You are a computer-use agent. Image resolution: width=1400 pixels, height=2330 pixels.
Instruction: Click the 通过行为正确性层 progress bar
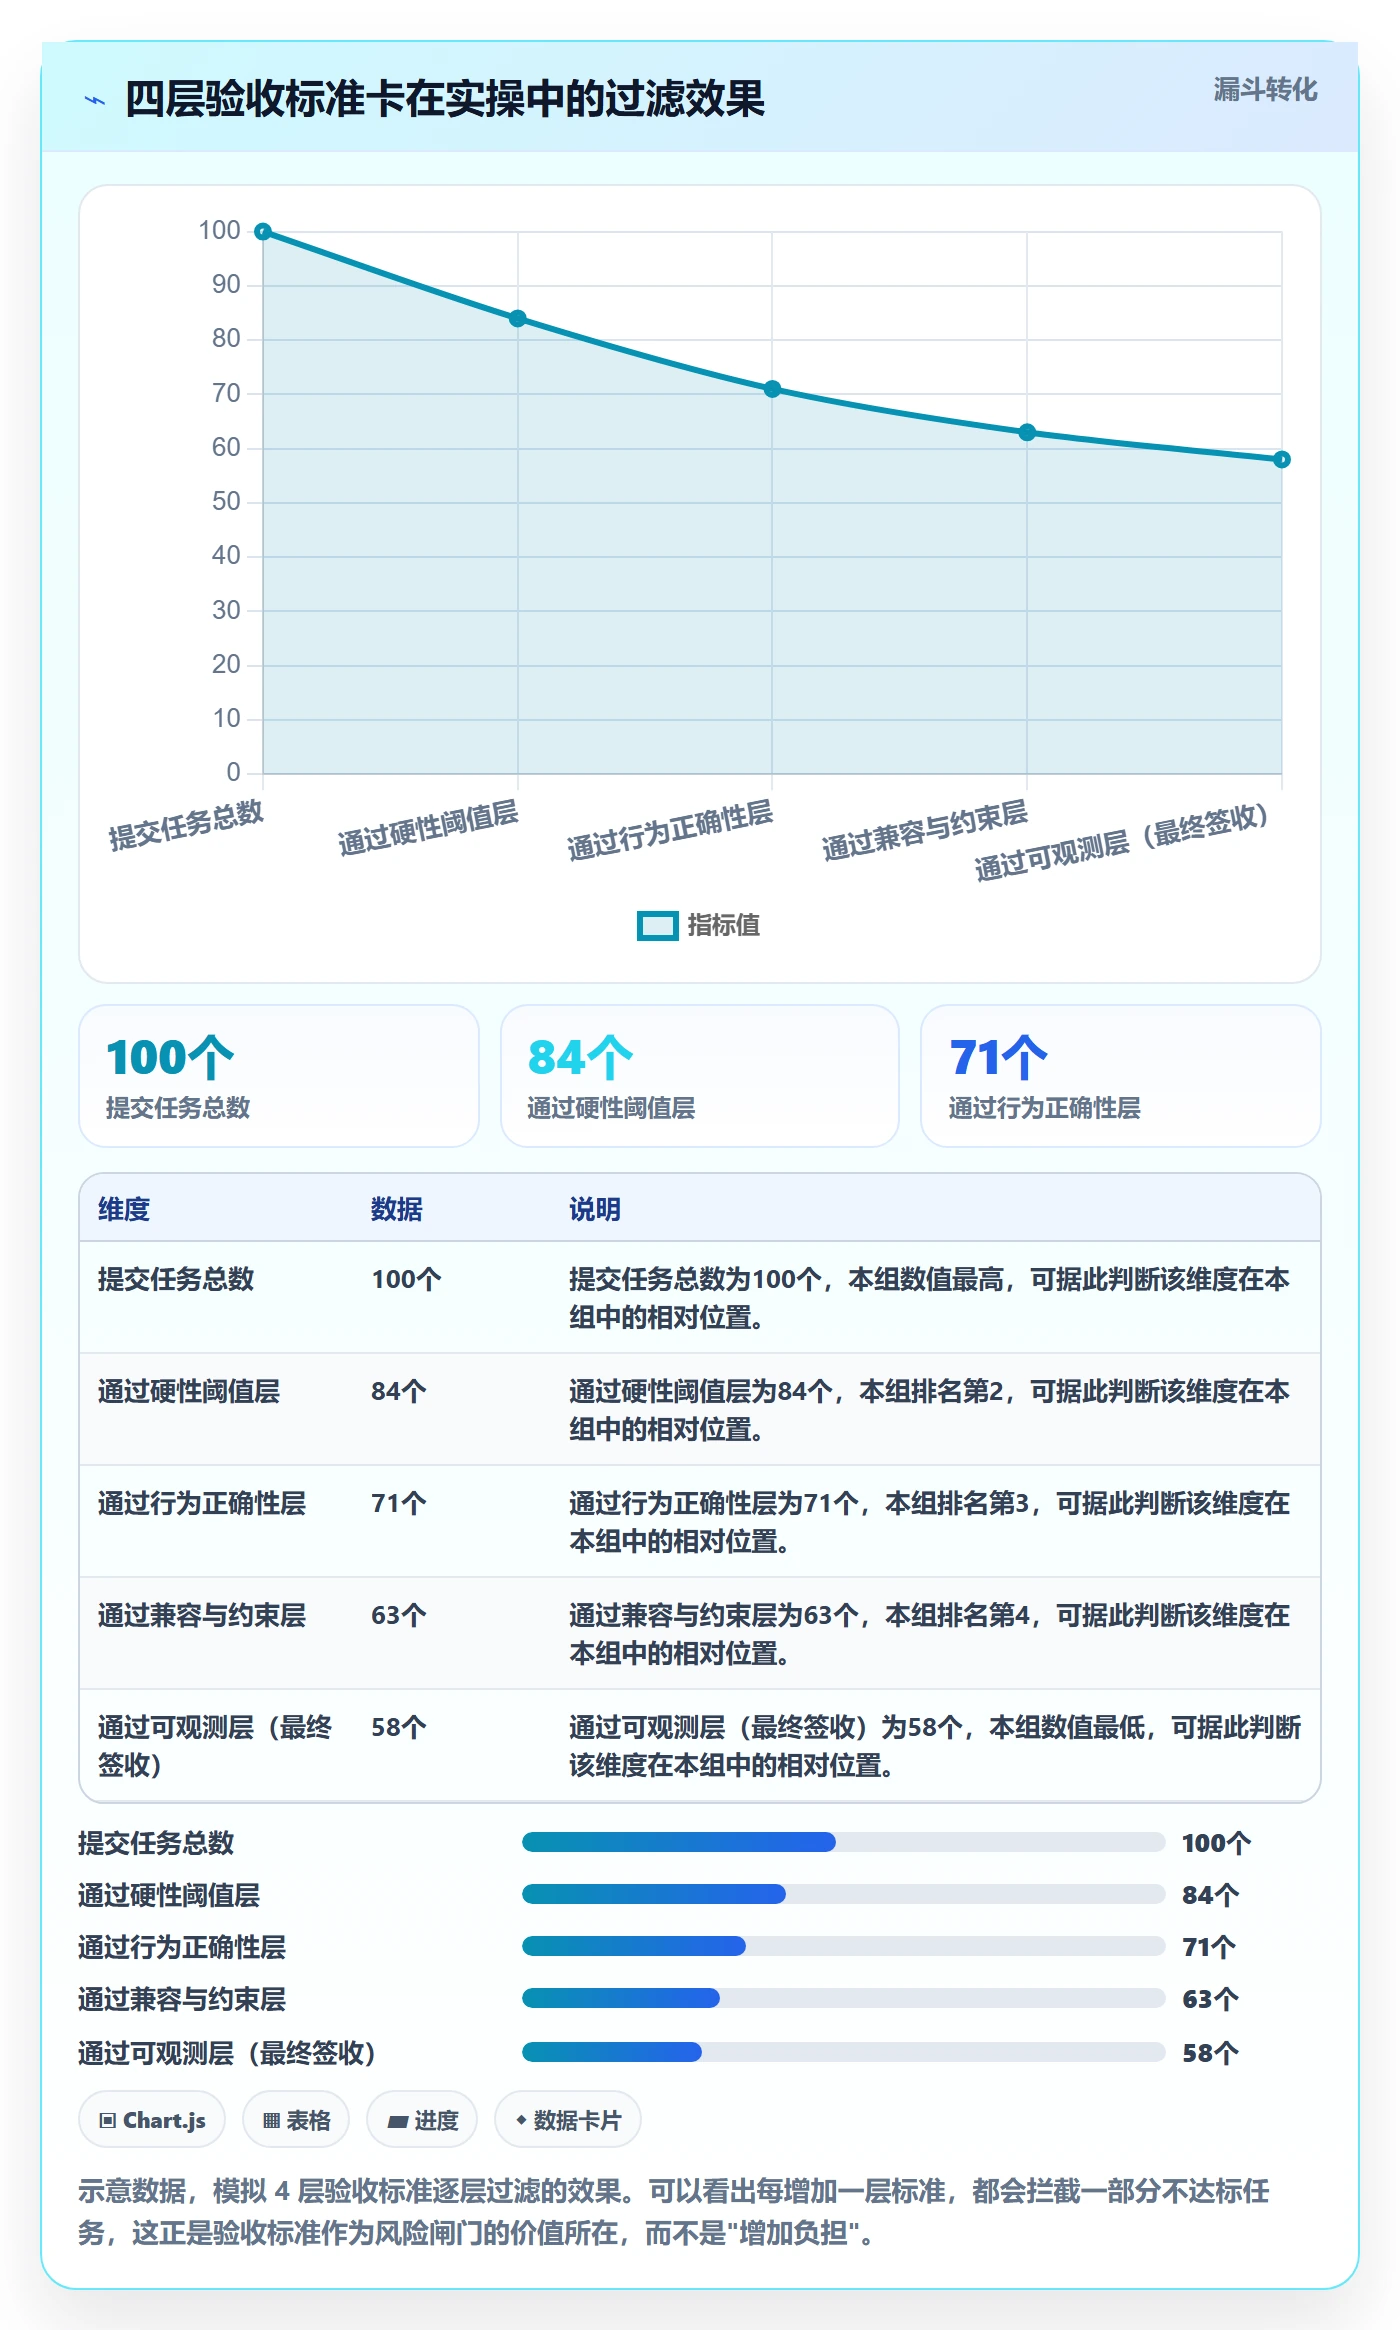click(x=843, y=1946)
